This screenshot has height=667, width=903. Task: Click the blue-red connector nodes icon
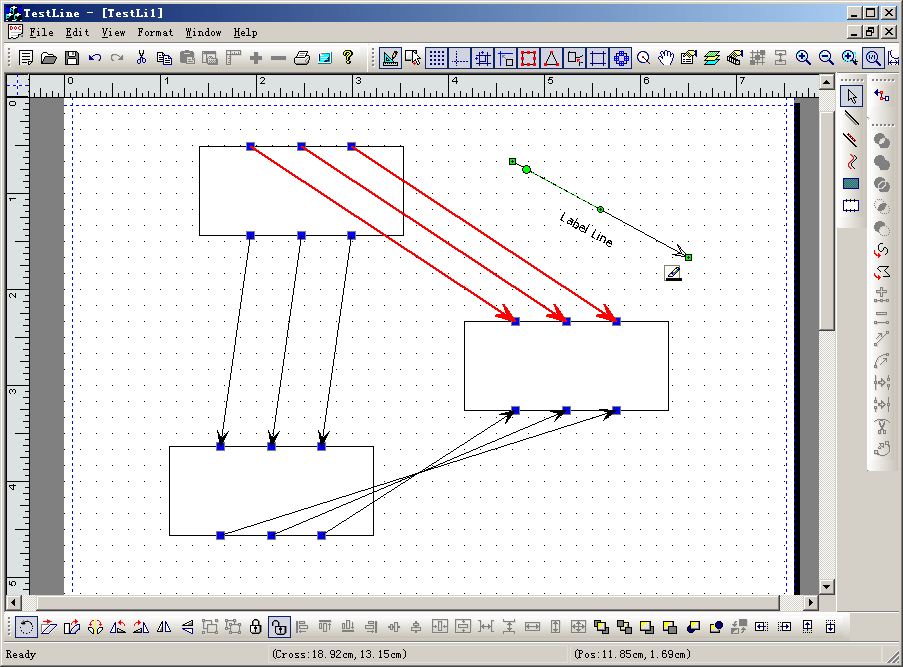point(882,96)
